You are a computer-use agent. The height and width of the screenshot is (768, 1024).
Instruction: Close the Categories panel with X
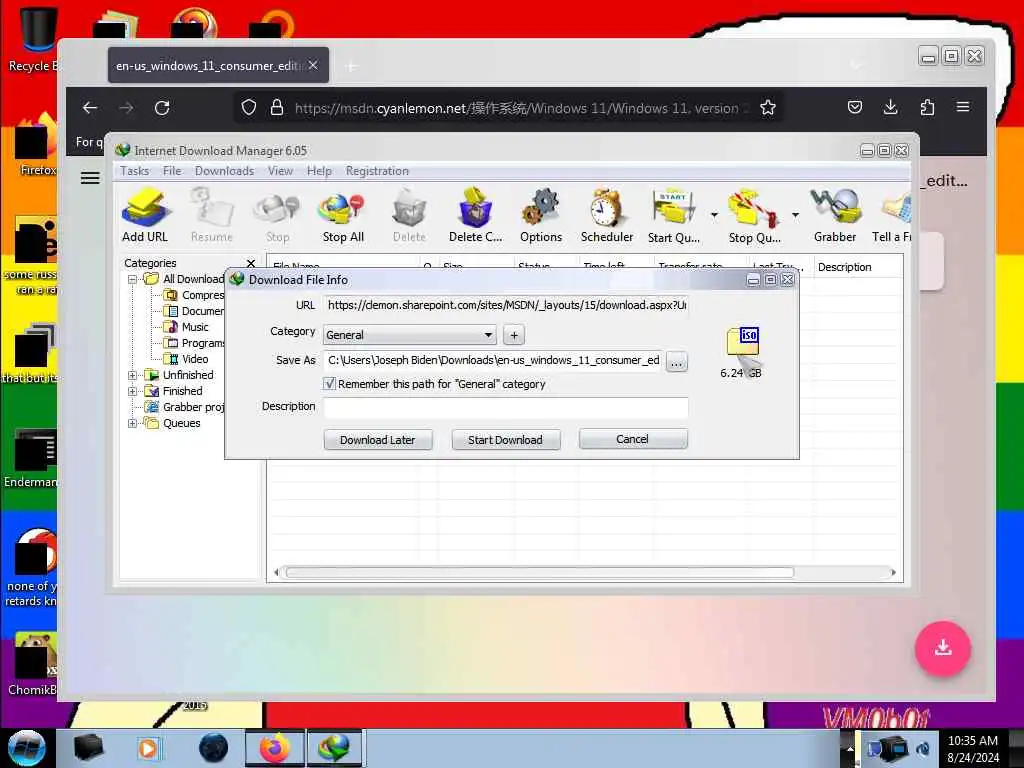[x=251, y=263]
